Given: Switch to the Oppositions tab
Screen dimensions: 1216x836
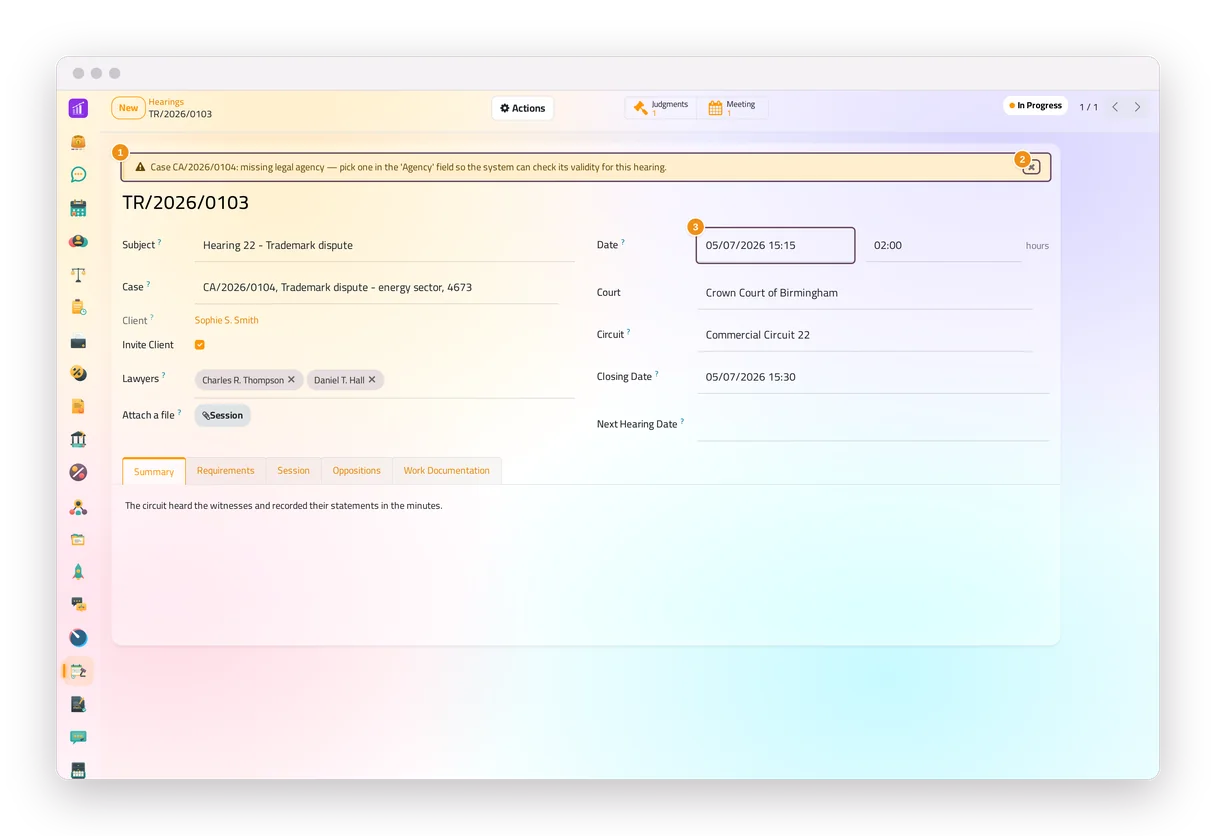Looking at the screenshot, I should [357, 471].
